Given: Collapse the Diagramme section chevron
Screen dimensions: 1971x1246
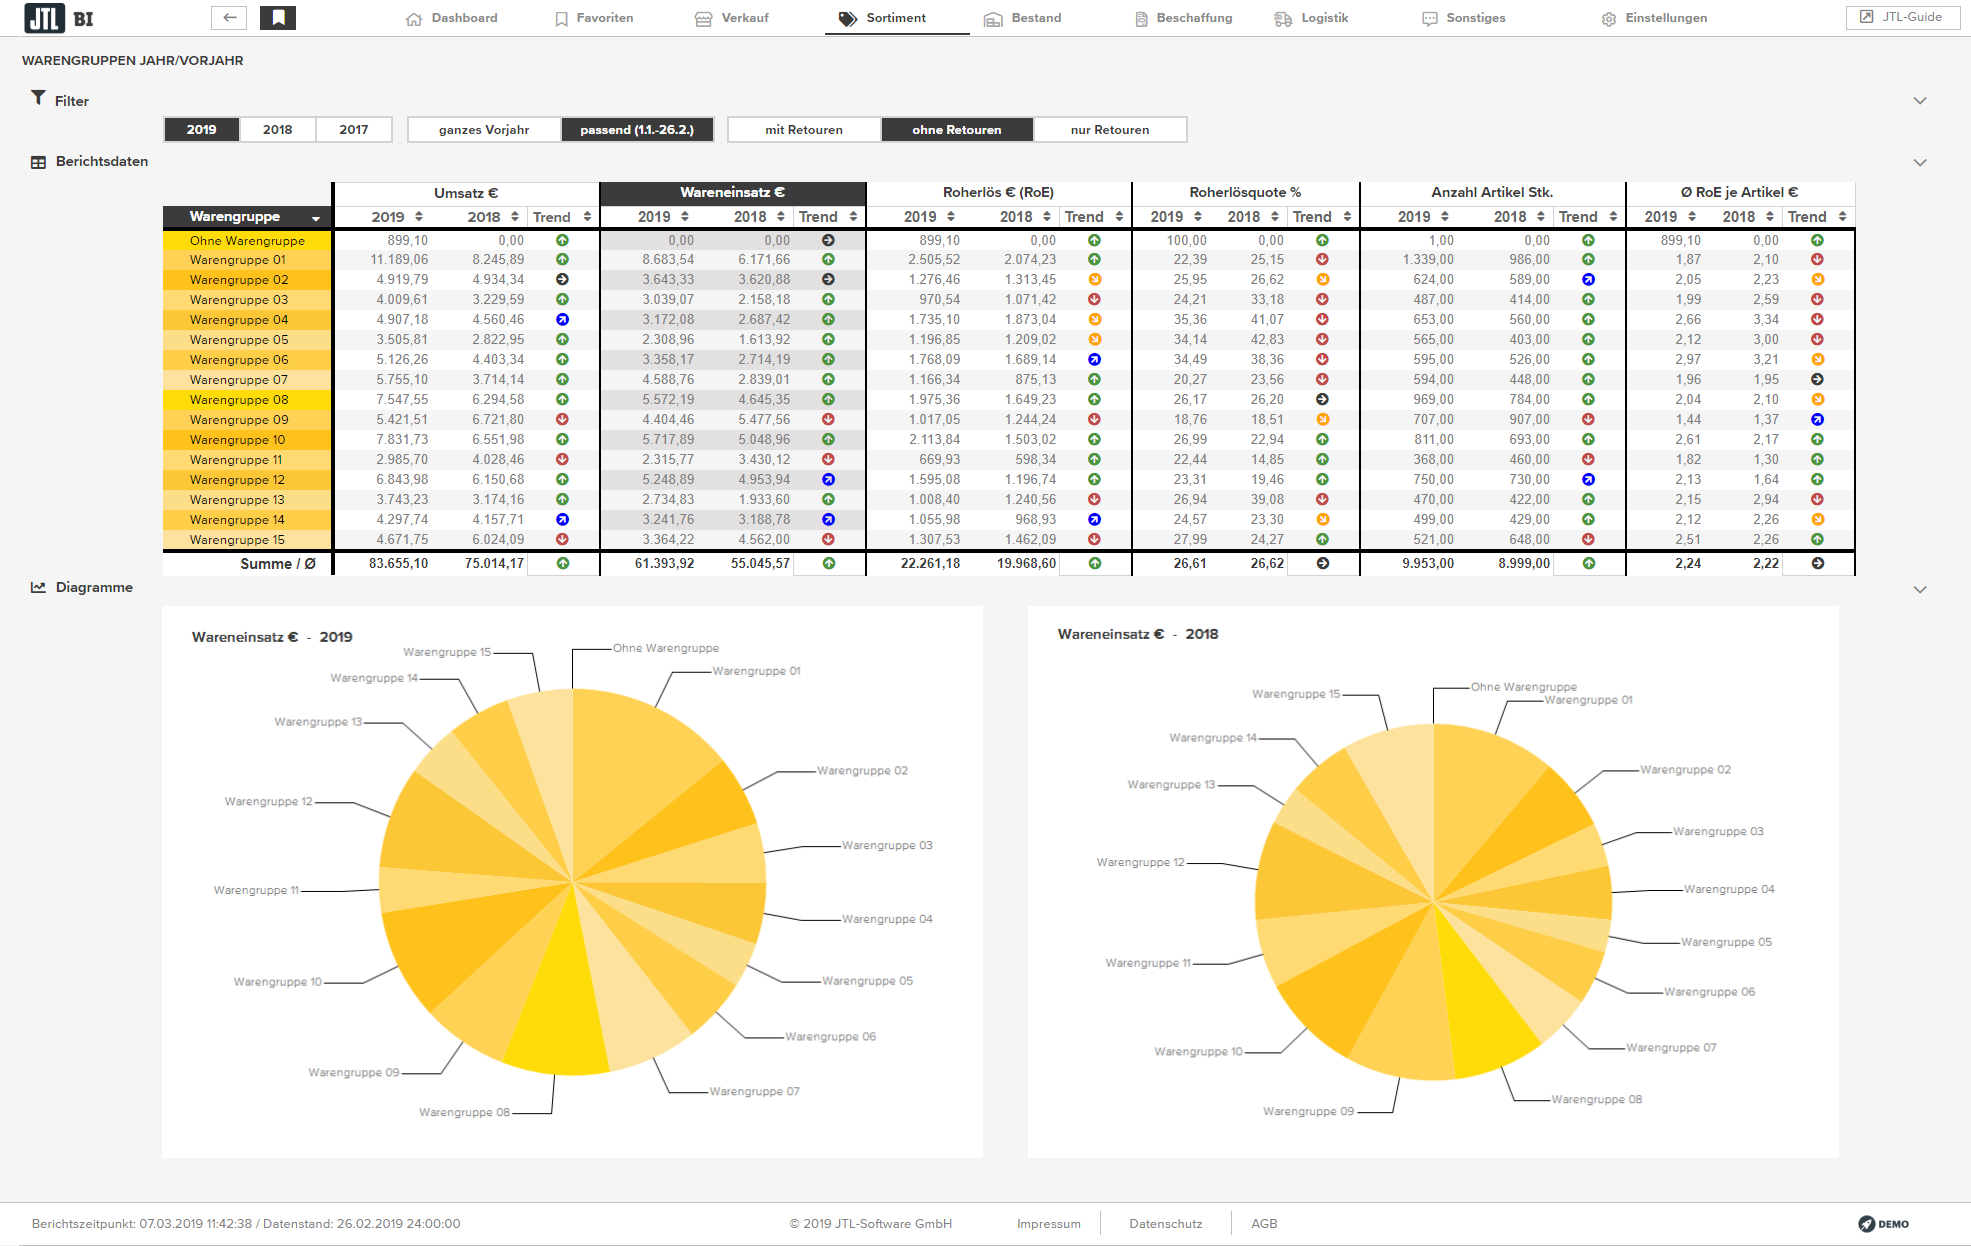Looking at the screenshot, I should 1919,589.
